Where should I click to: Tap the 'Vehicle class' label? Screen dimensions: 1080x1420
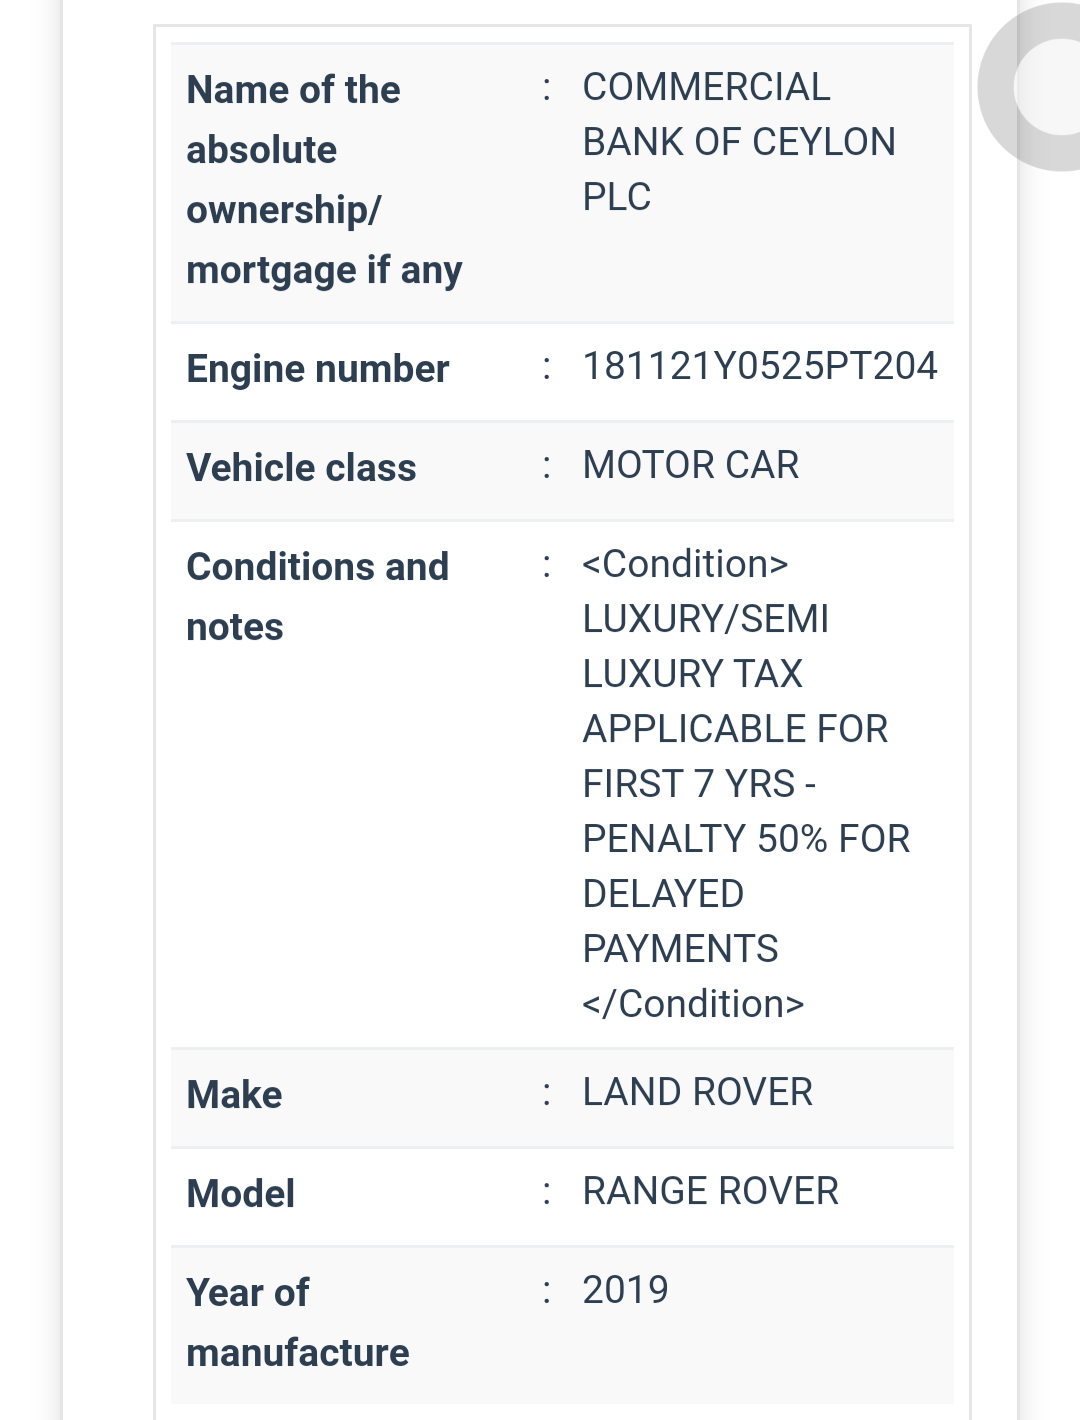301,467
